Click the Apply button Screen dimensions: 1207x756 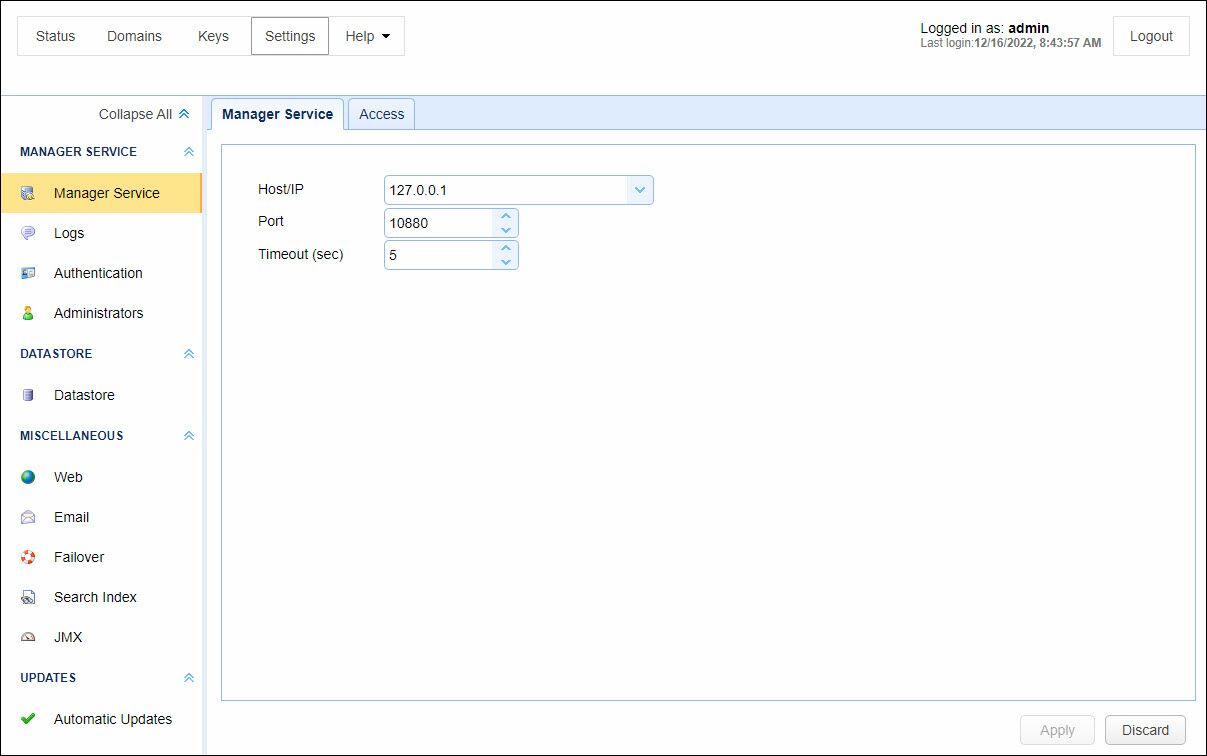(1057, 730)
